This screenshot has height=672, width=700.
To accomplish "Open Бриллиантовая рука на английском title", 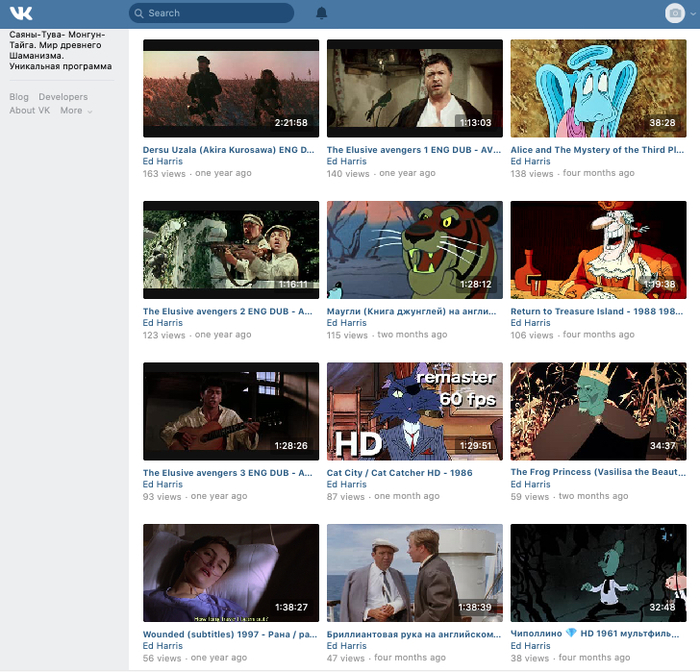I will pyautogui.click(x=414, y=634).
